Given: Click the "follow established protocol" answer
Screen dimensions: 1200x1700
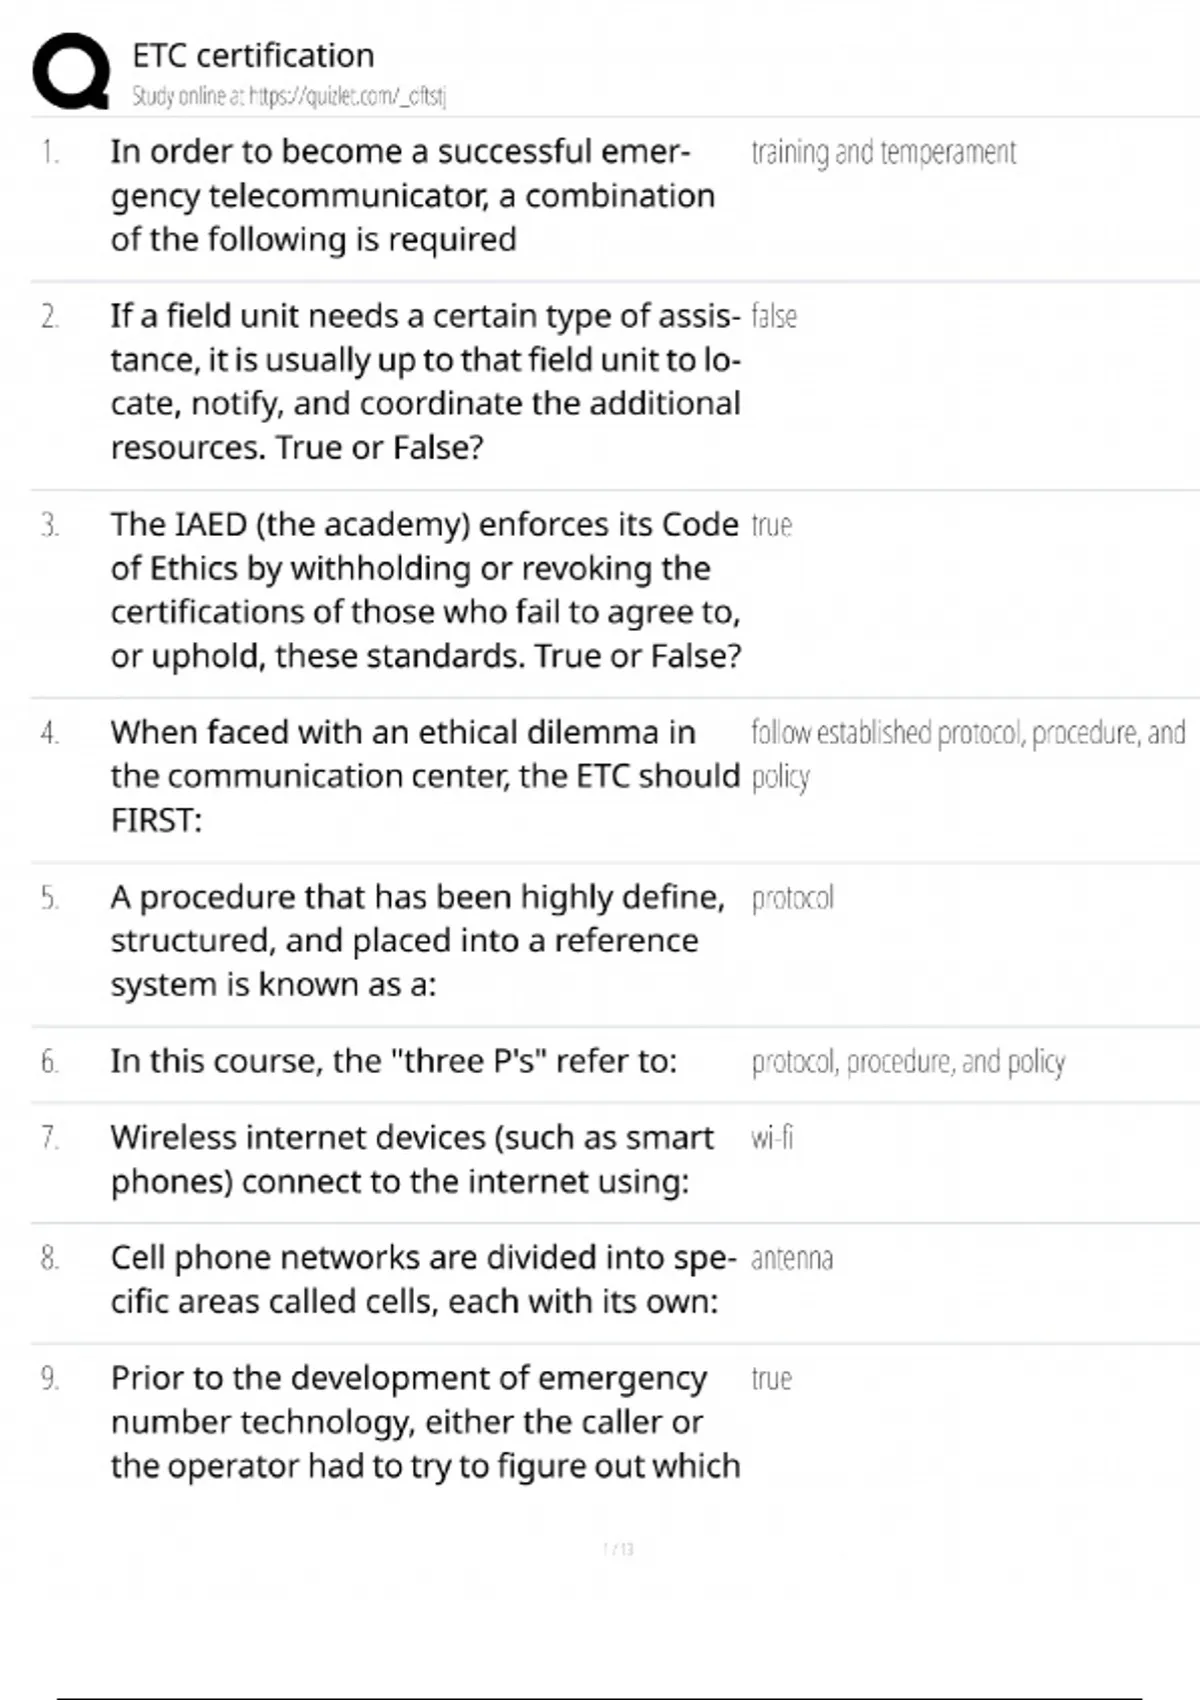Looking at the screenshot, I should tap(967, 733).
